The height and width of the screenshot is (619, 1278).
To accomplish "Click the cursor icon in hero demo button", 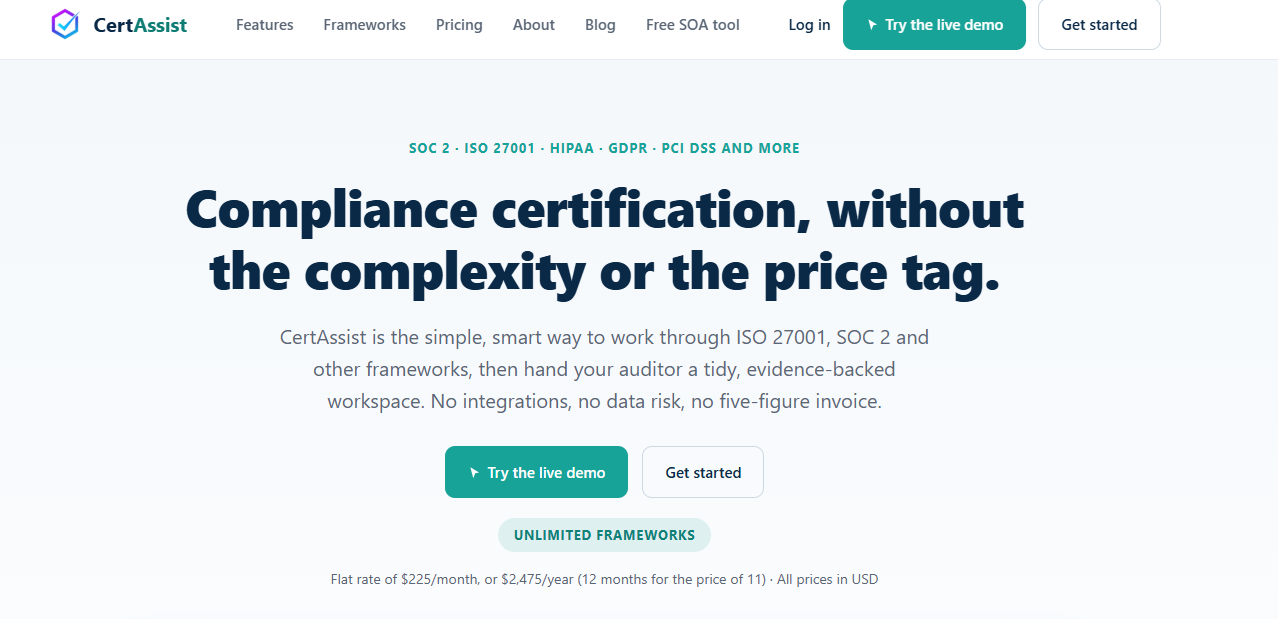I will (x=475, y=473).
